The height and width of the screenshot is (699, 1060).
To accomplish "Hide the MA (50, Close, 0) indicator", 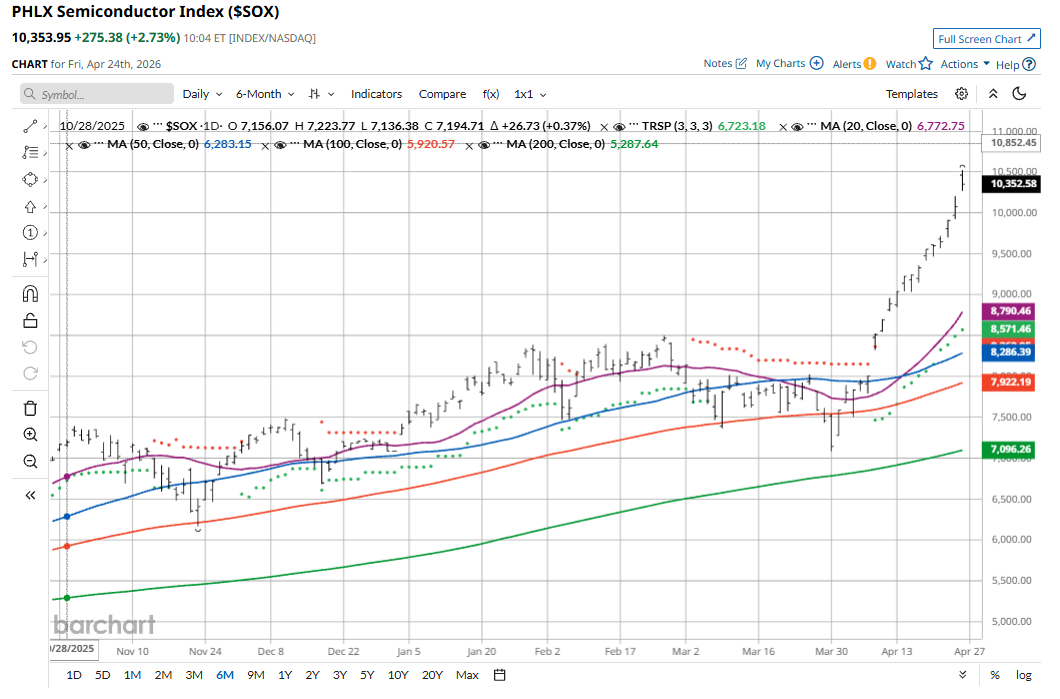I will coord(84,144).
